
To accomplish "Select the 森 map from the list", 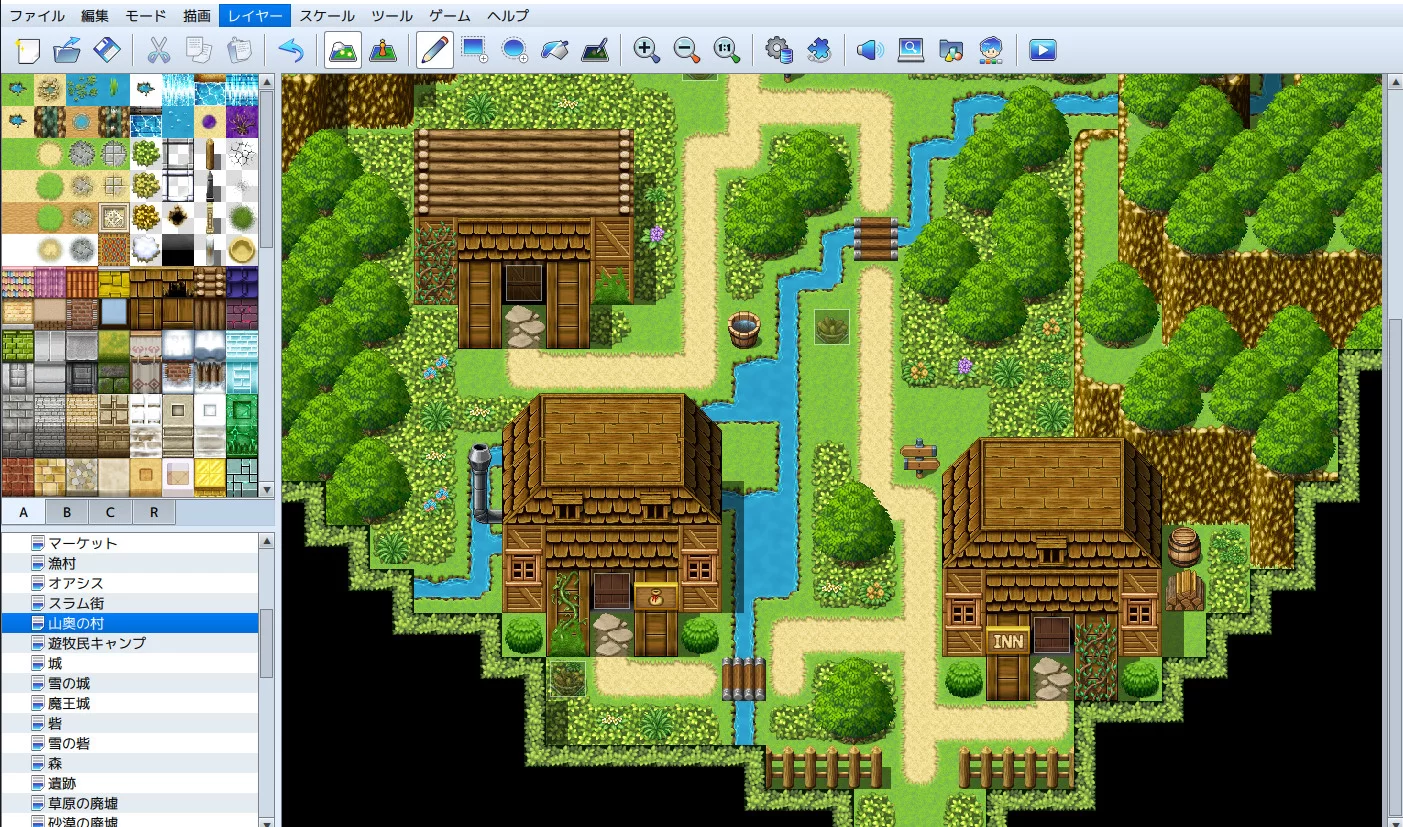I will 55,763.
